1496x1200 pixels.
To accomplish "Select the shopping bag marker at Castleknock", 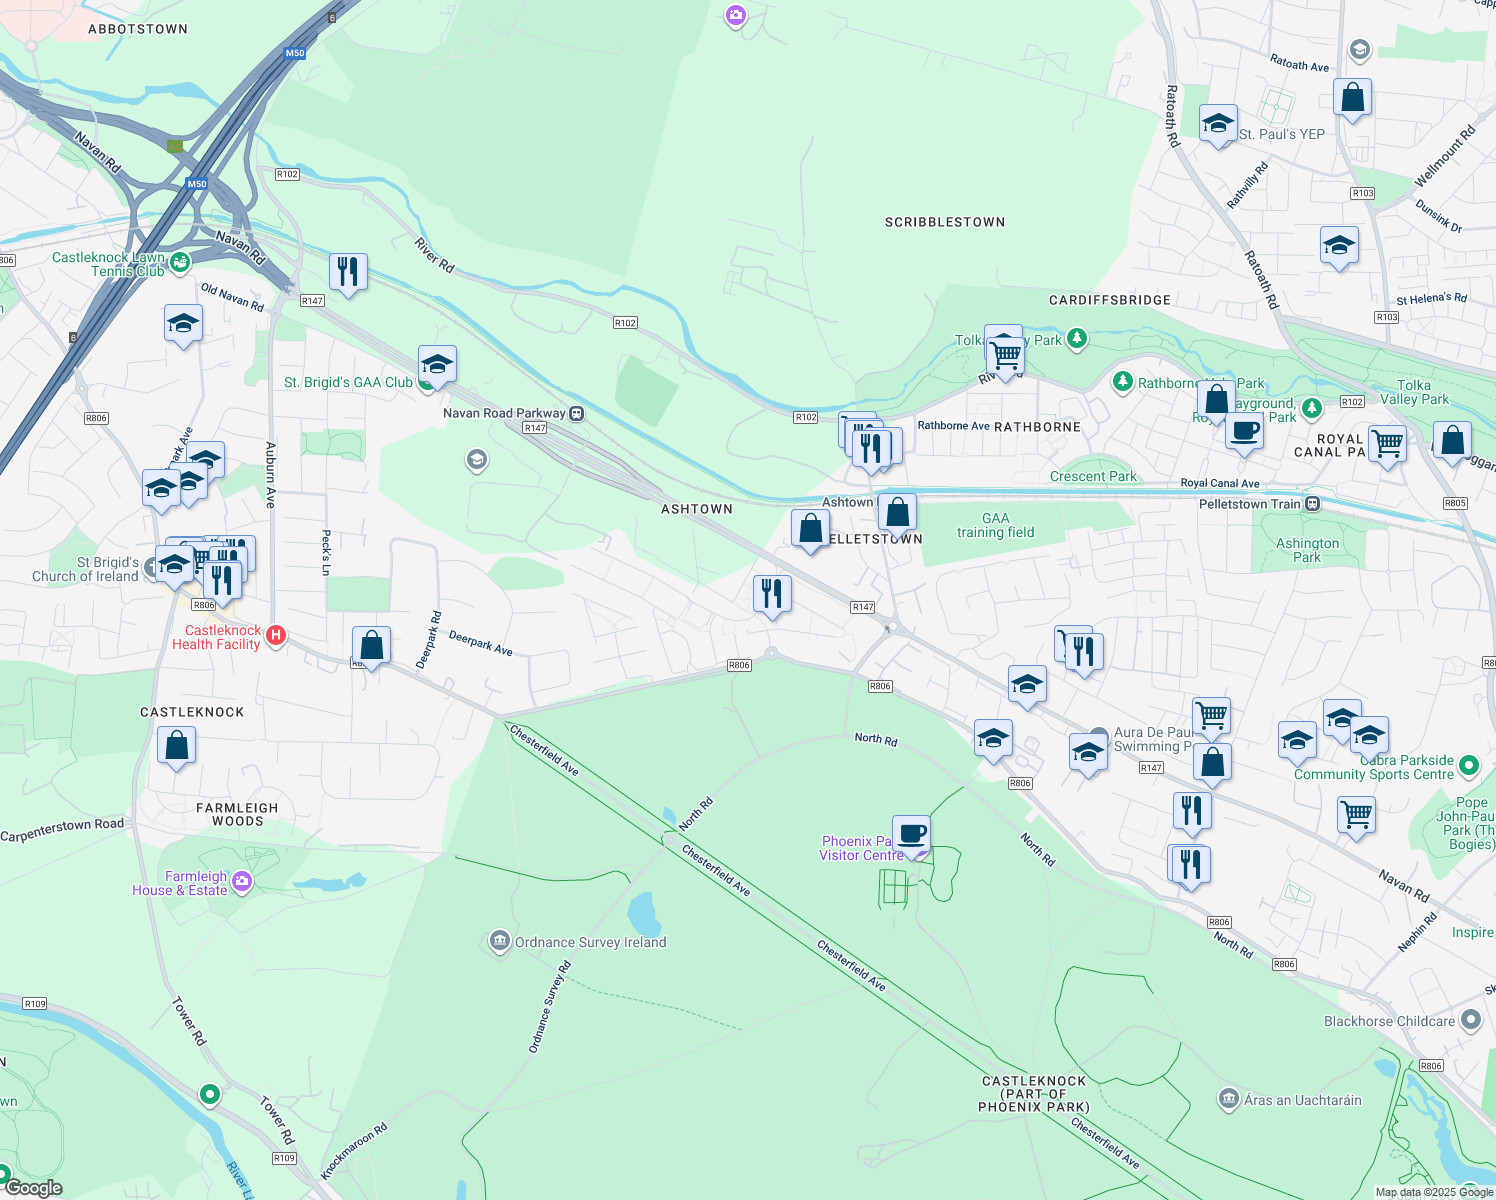I will click(x=176, y=746).
